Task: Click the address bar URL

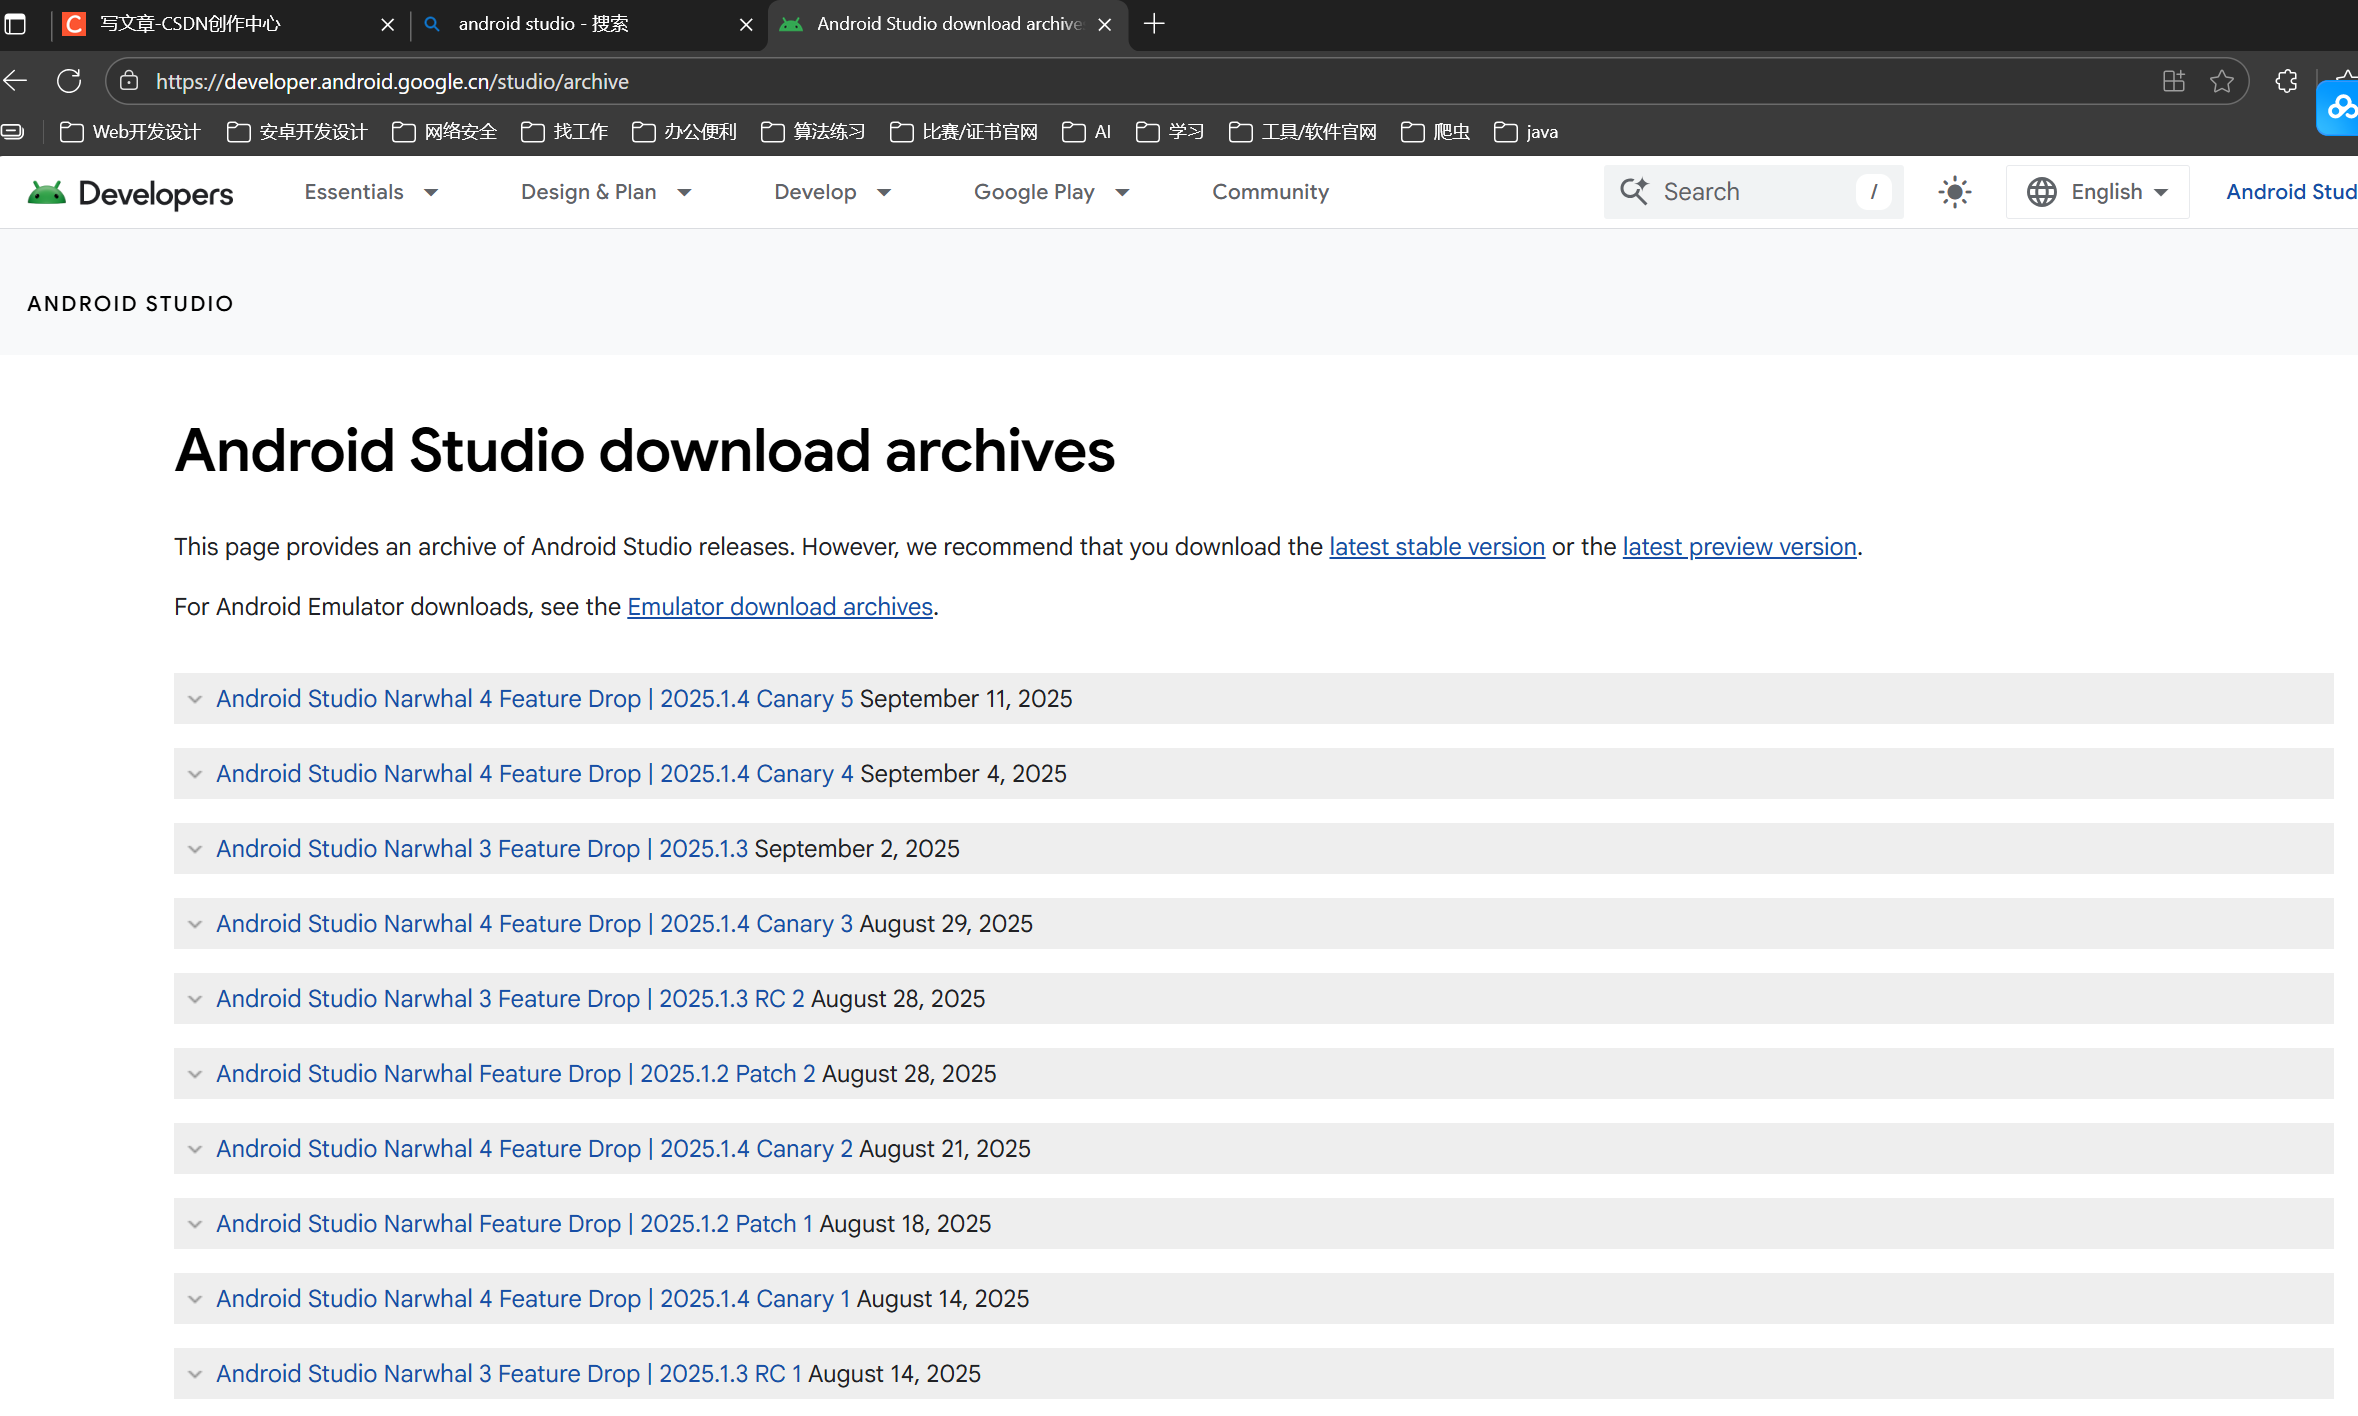Action: pos(392,81)
